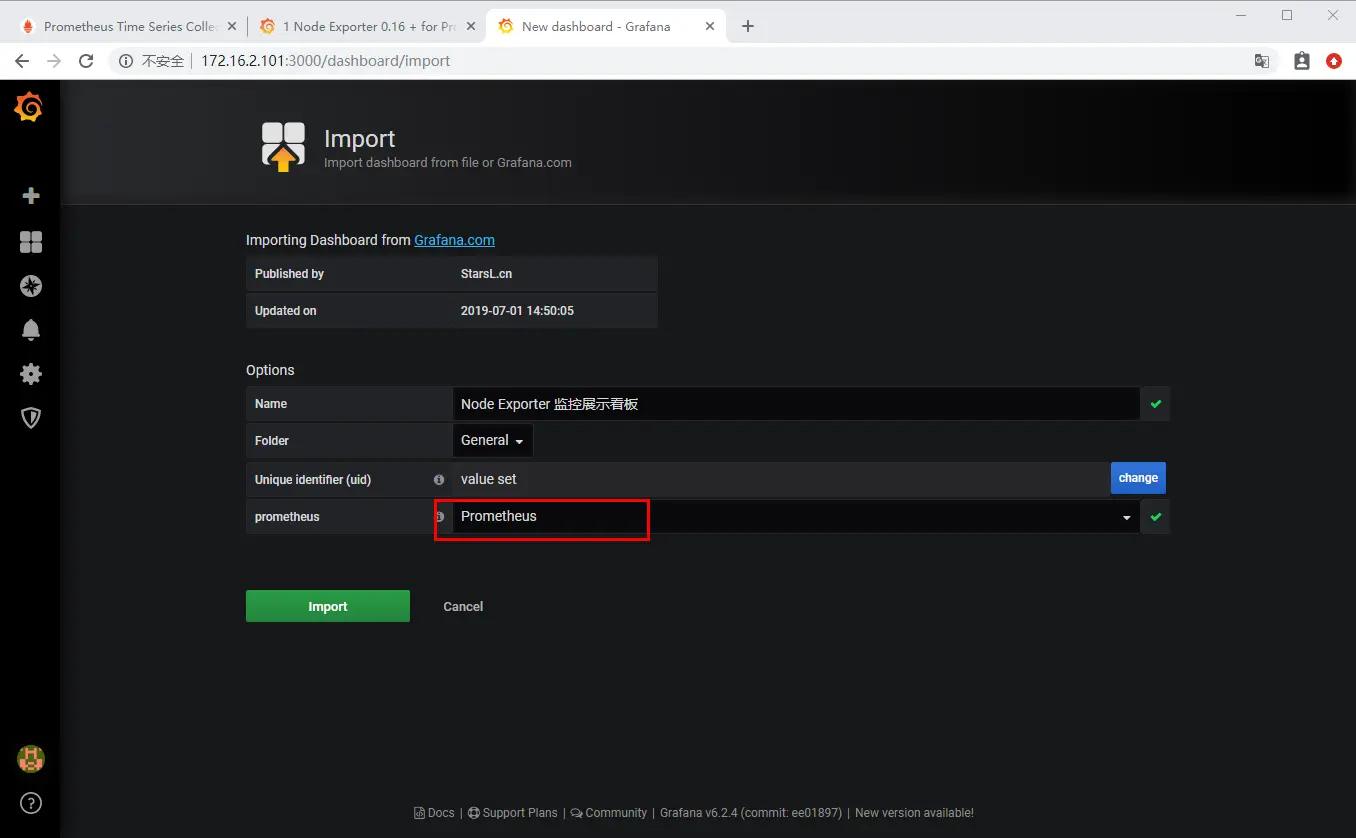Click the date 2019-07-01 14:50:05

coord(517,311)
